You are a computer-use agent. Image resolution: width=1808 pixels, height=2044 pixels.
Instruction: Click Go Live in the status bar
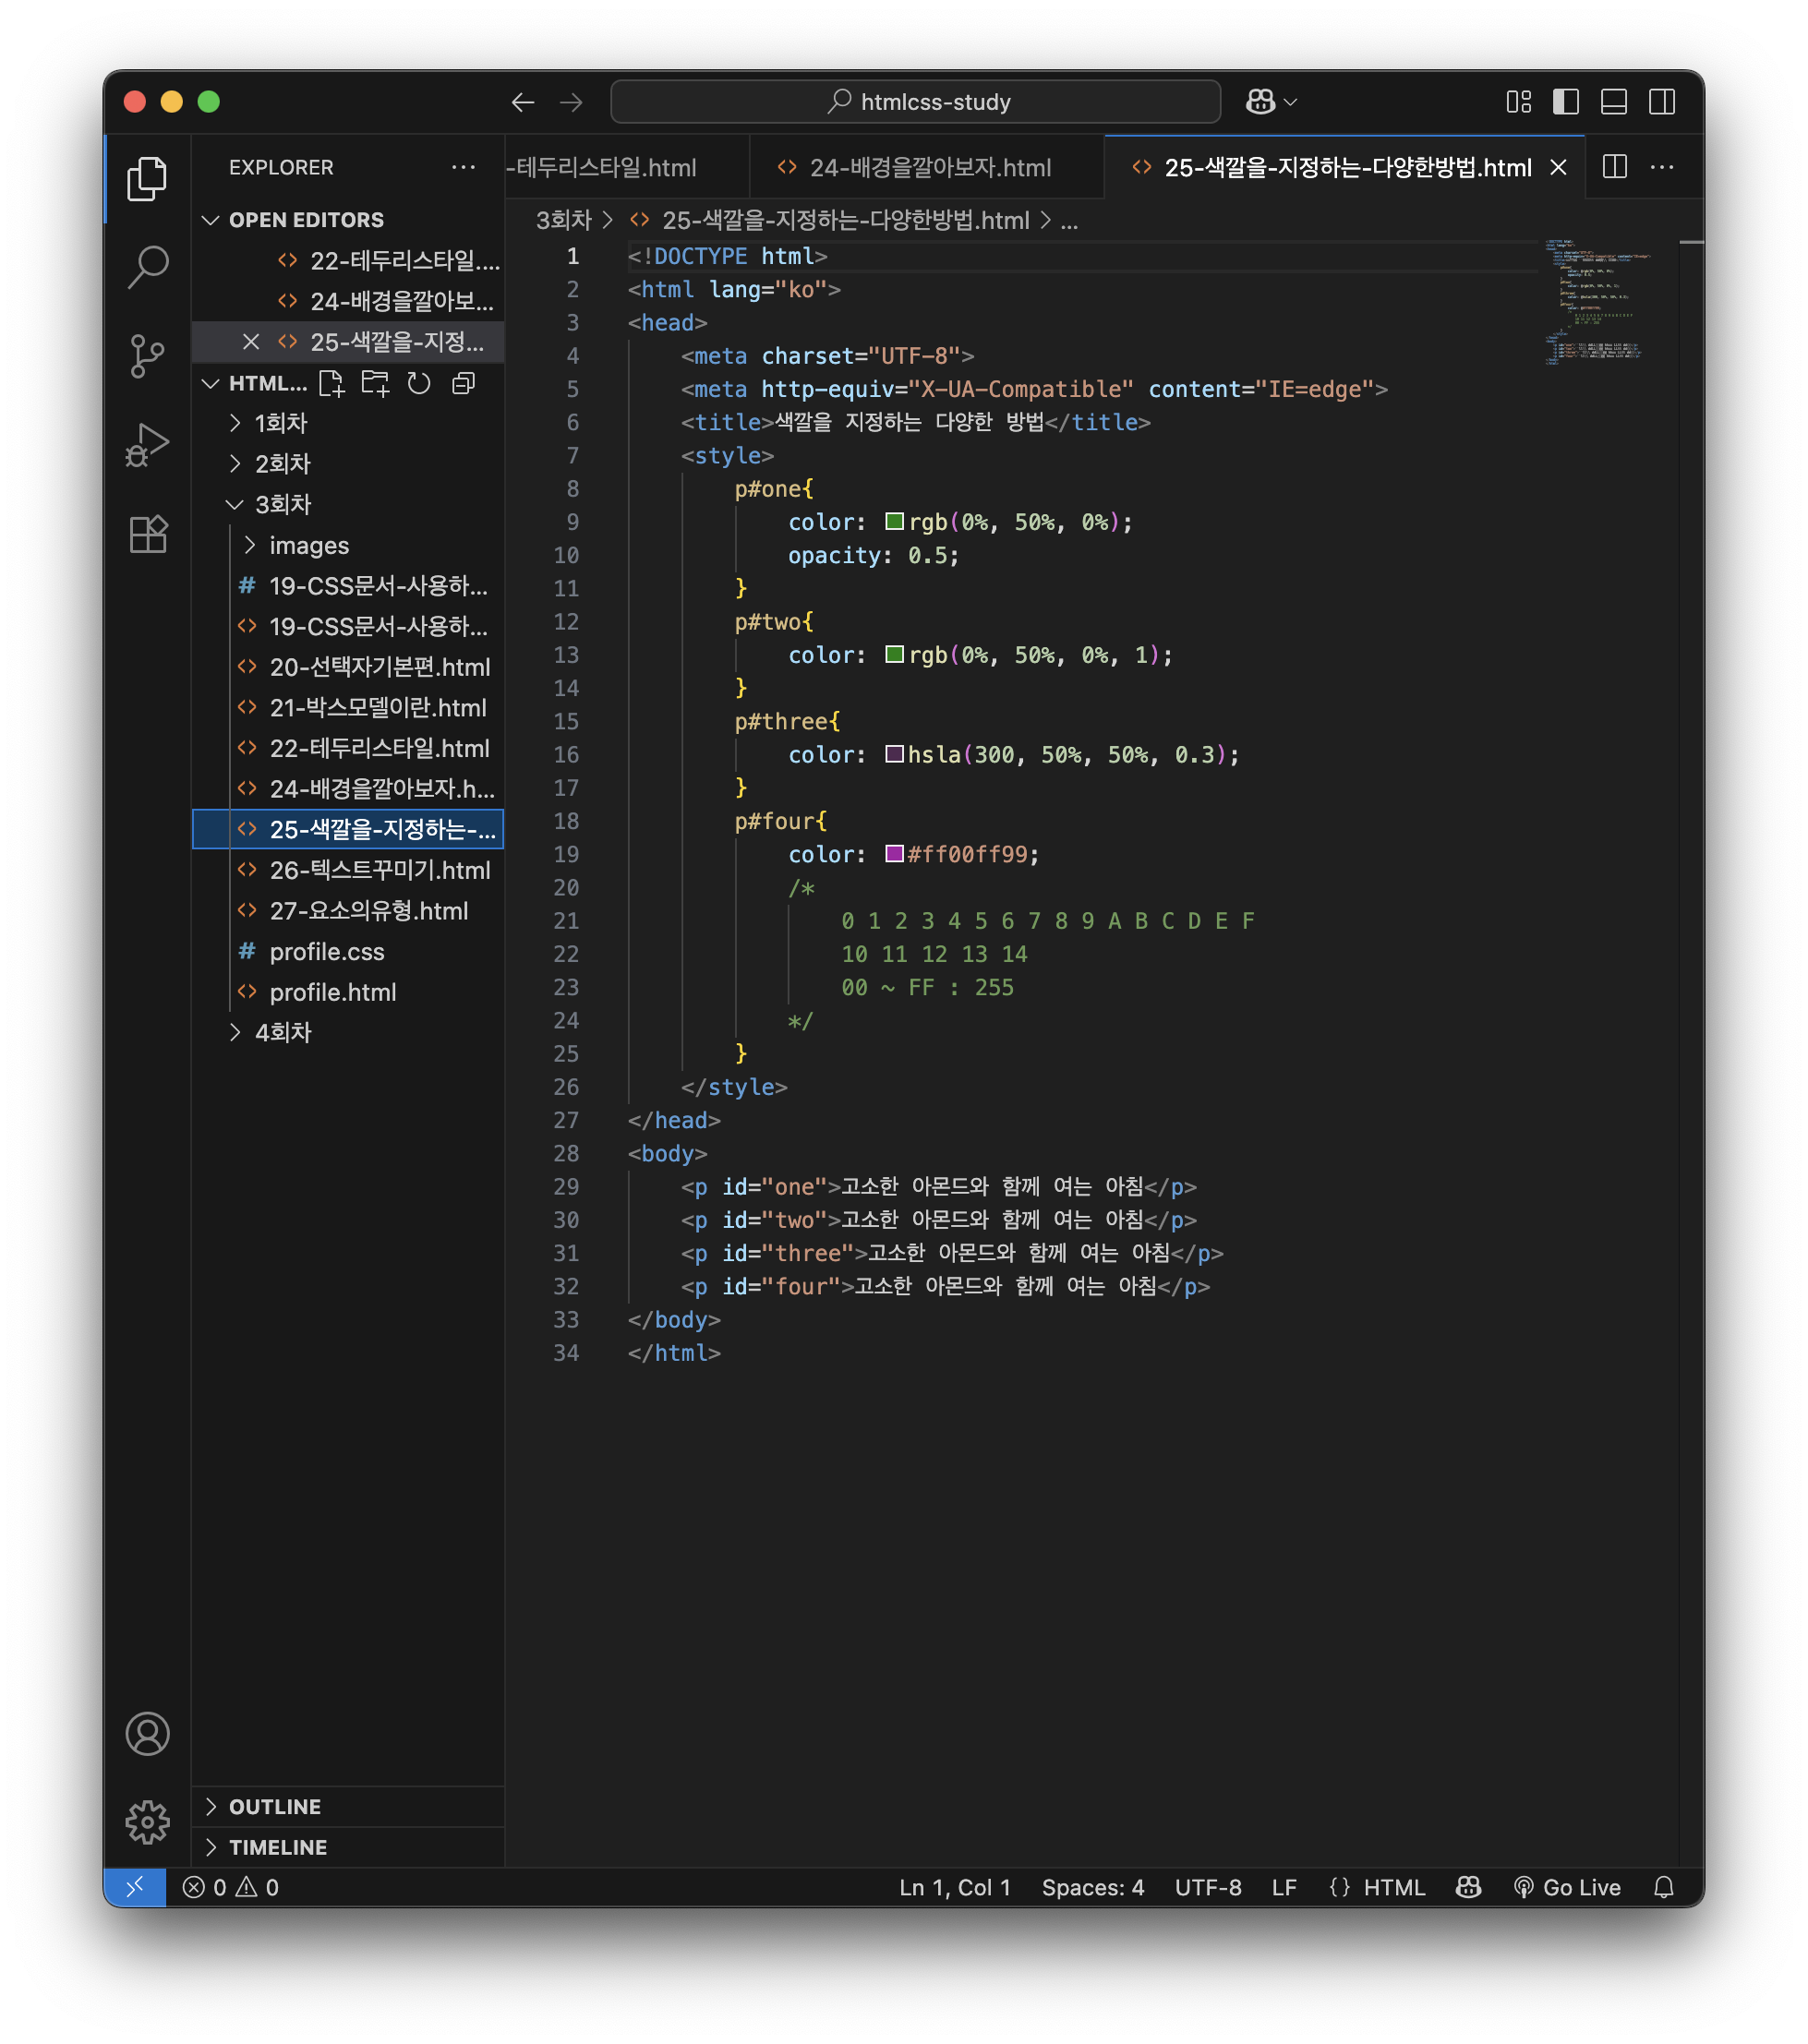coord(1567,1887)
